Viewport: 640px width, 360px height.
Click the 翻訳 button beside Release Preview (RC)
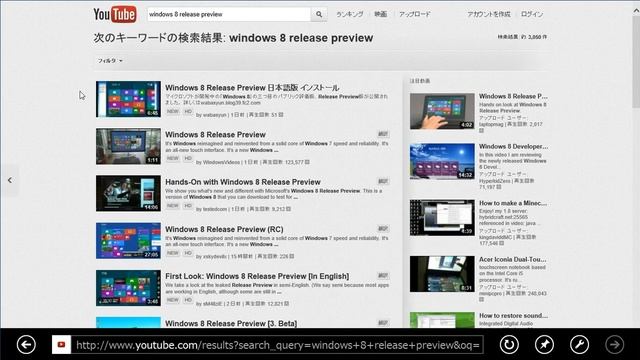(x=383, y=229)
